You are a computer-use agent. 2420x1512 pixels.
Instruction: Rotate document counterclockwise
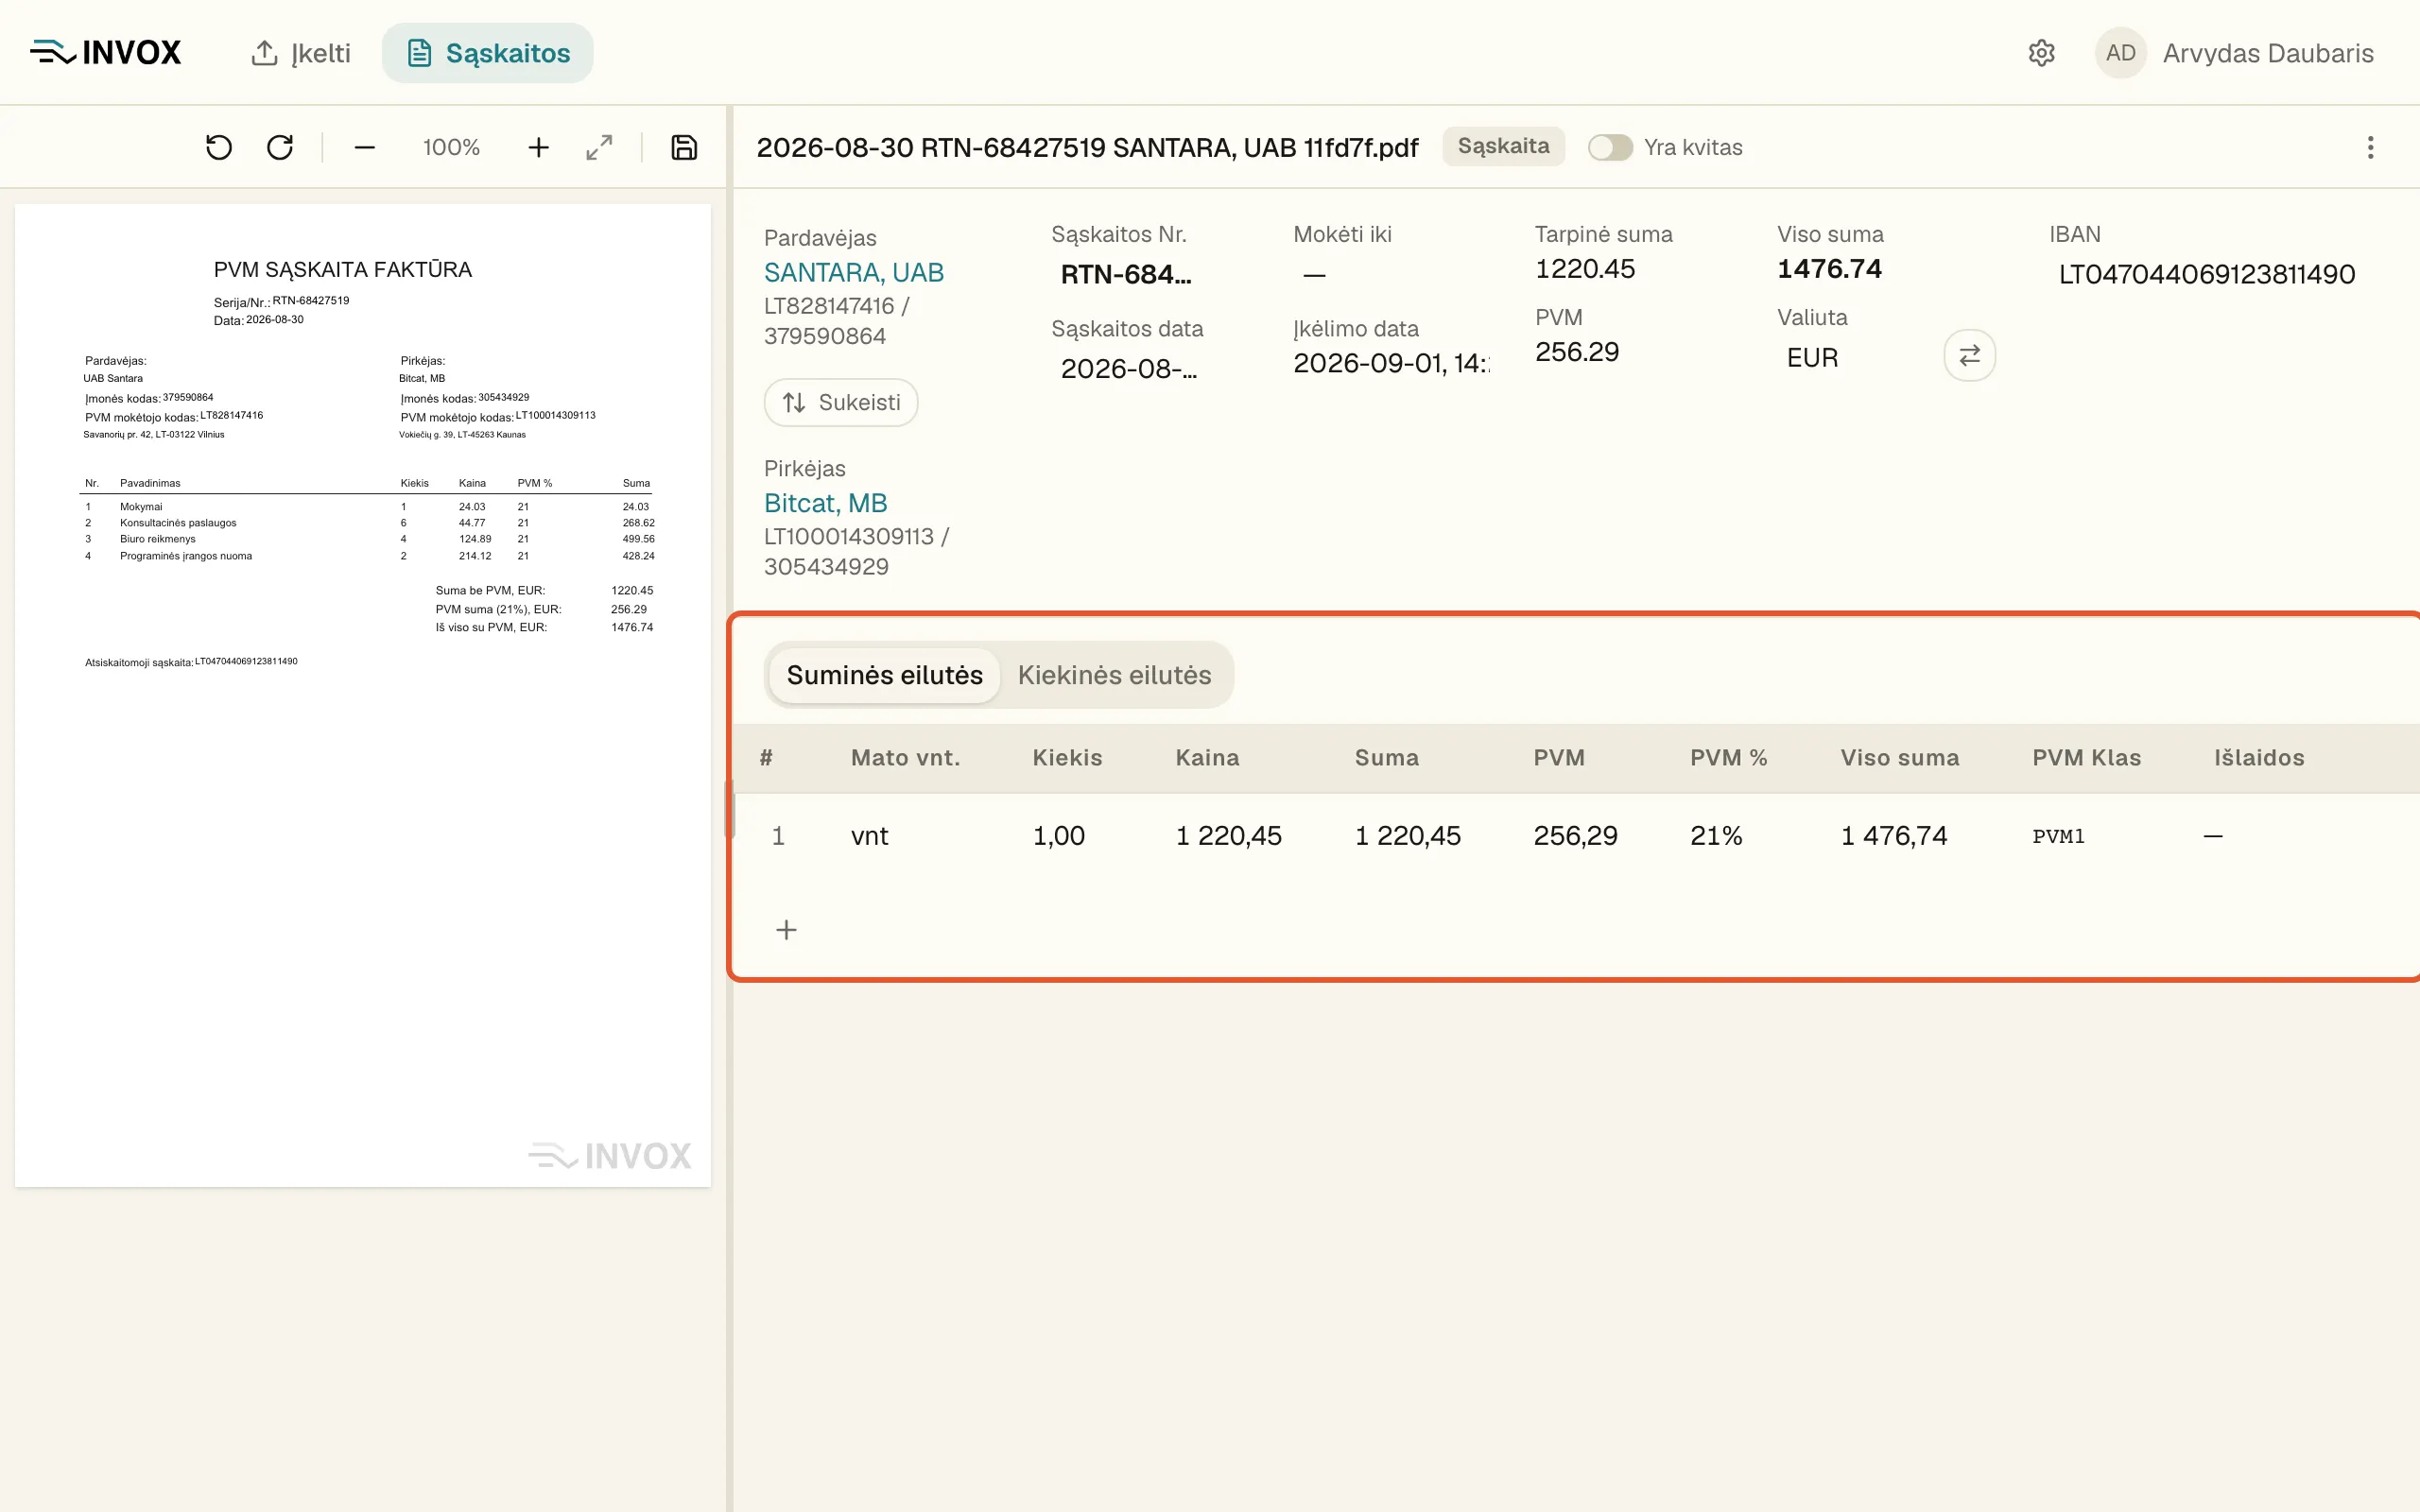pos(219,148)
